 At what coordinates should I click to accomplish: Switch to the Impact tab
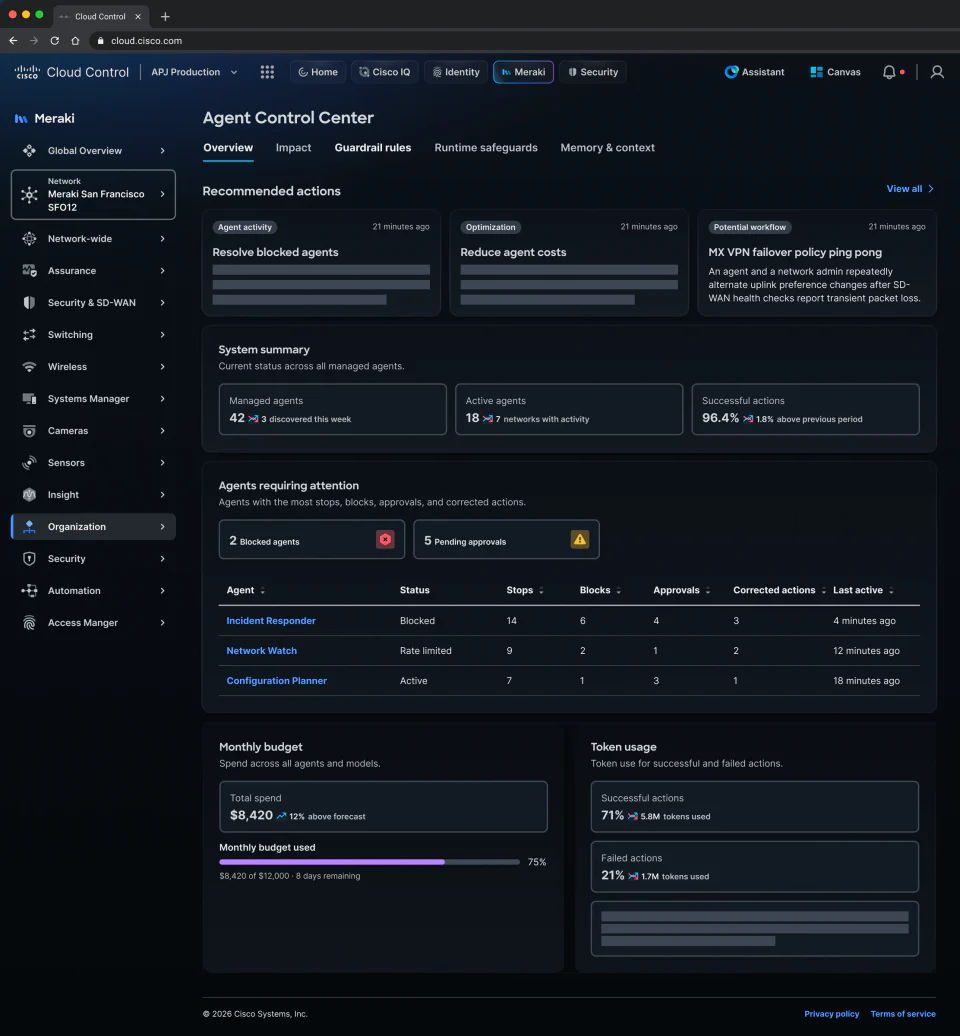pyautogui.click(x=293, y=148)
